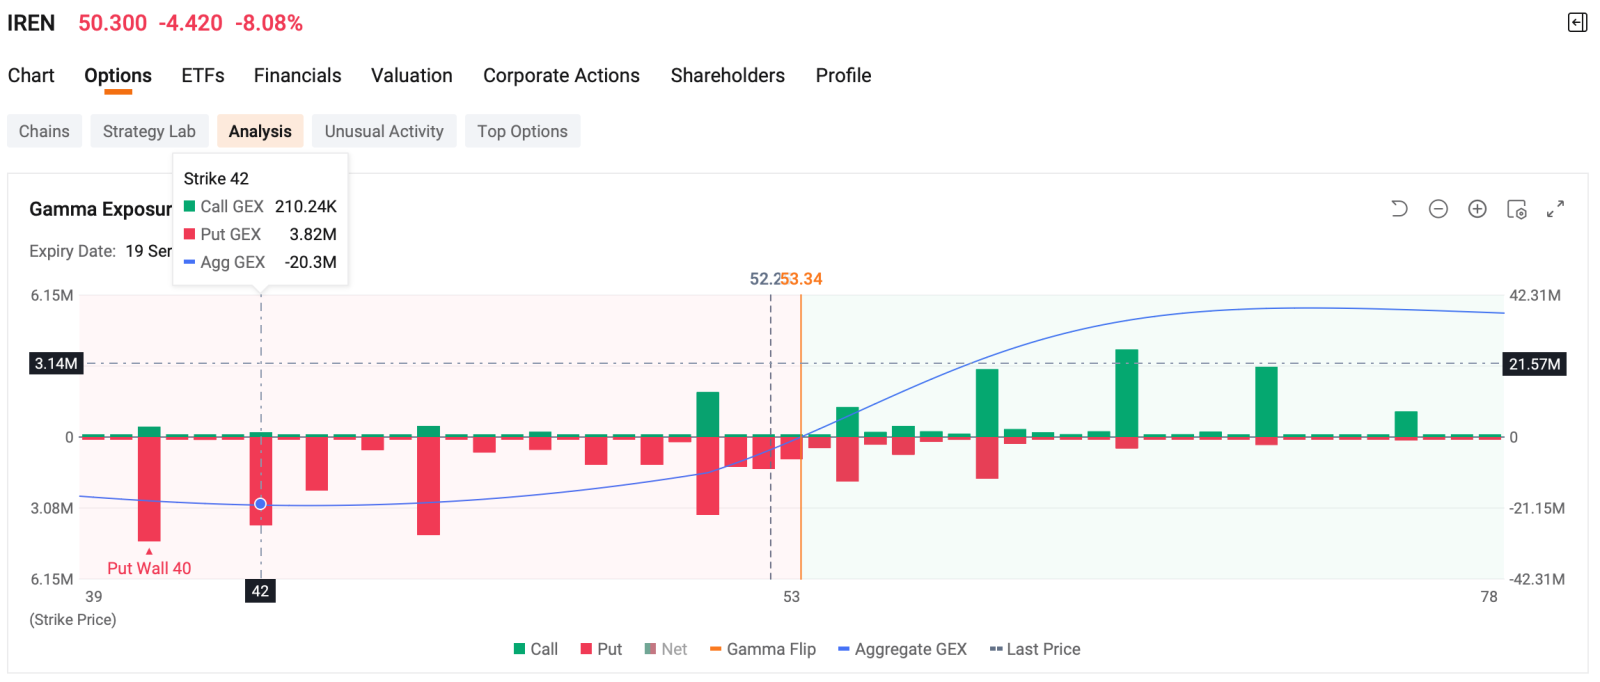Open chart settings icon
The image size is (1600, 682).
coord(1516,209)
